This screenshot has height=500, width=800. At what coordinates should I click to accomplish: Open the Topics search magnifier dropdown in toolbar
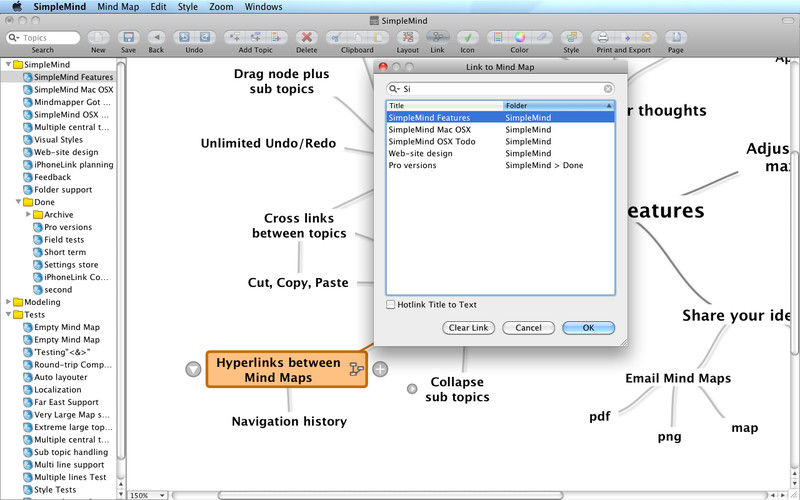pyautogui.click(x=14, y=38)
